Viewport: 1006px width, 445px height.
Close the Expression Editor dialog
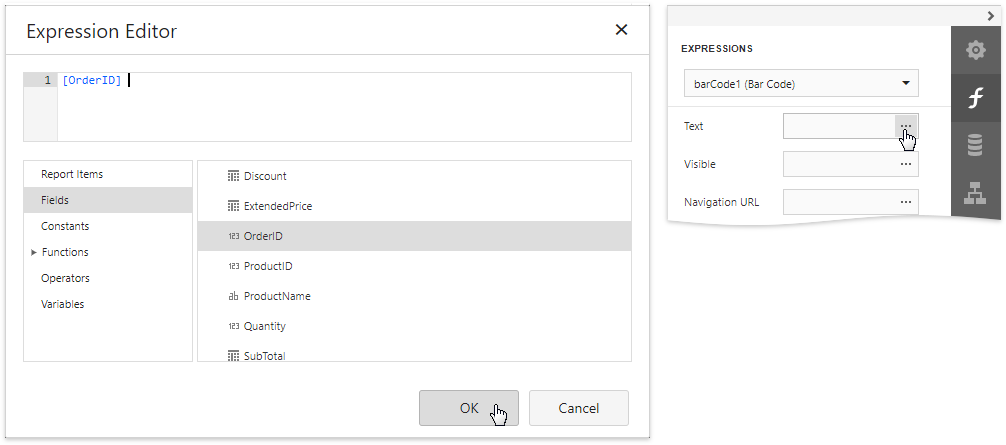click(621, 30)
